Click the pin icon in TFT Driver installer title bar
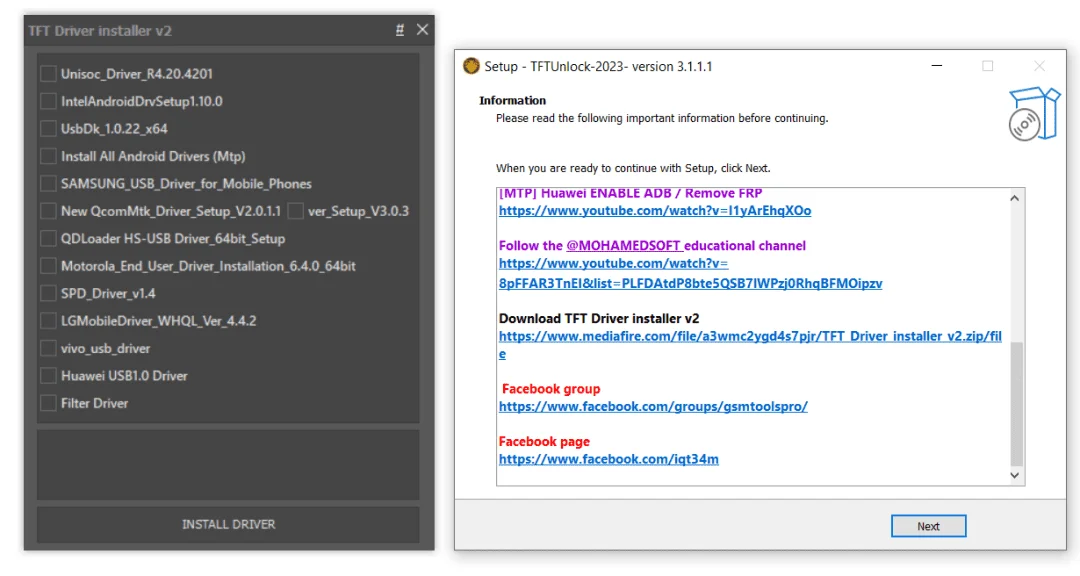This screenshot has height=576, width=1080. 399,30
